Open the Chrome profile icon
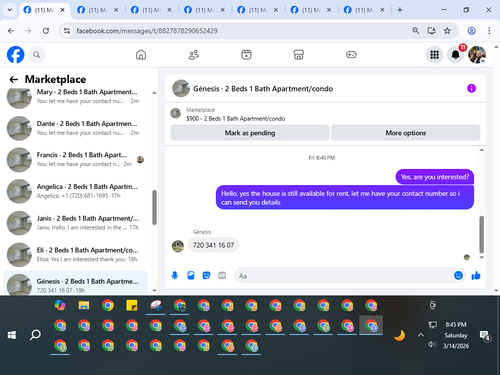The image size is (500, 375). point(471,31)
